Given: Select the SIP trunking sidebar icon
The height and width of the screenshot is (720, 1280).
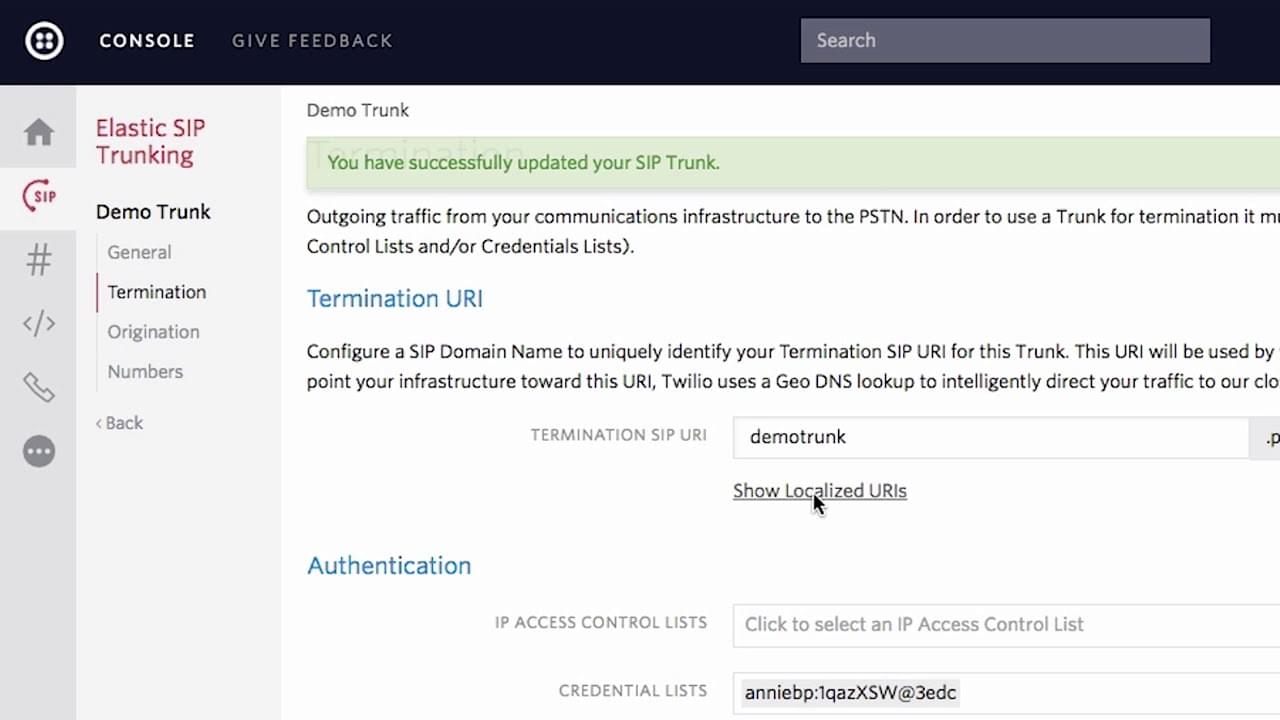Looking at the screenshot, I should pyautogui.click(x=39, y=196).
